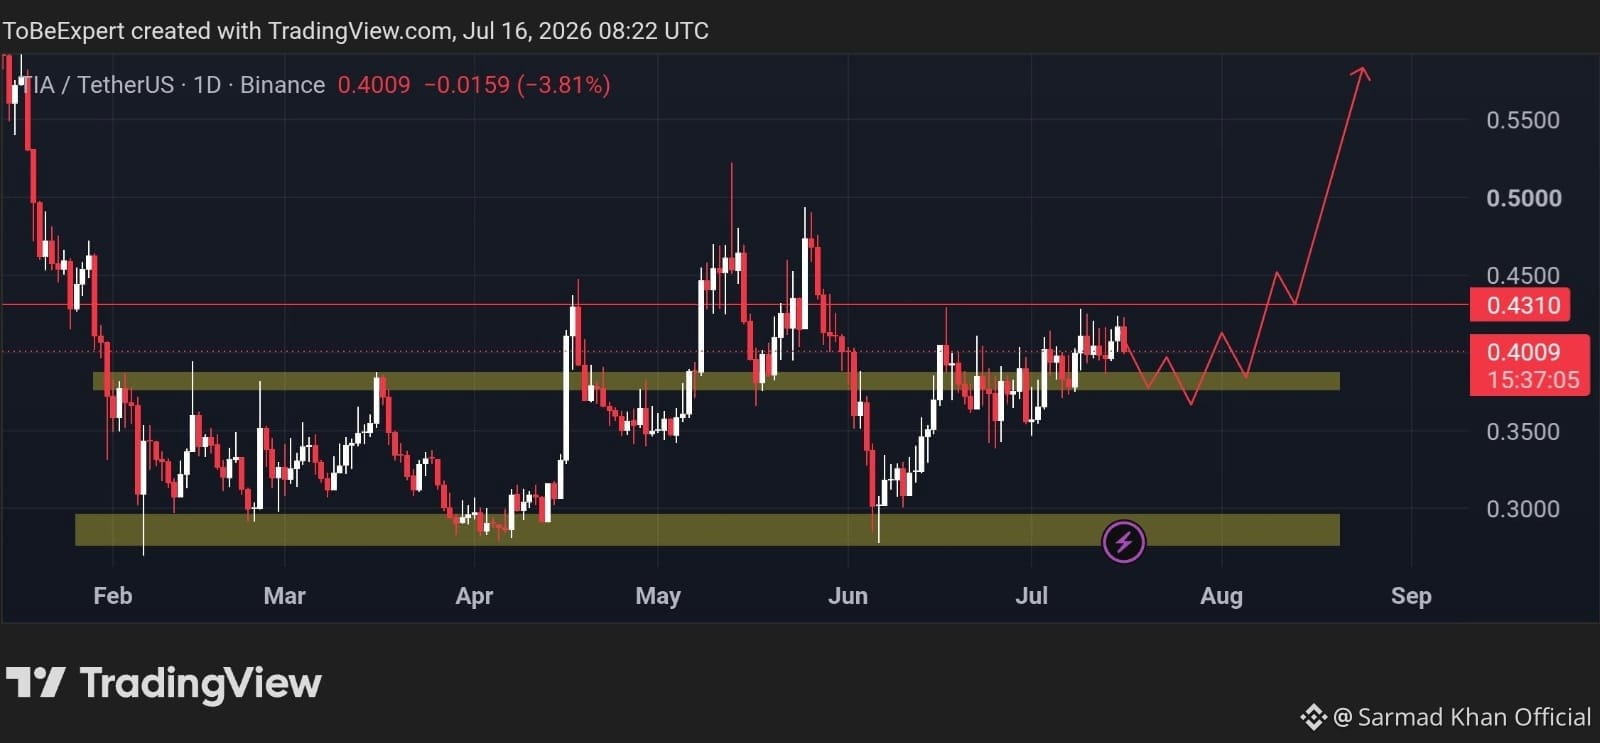Click the 0.5500 price axis label
1600x743 pixels.
pyautogui.click(x=1523, y=120)
